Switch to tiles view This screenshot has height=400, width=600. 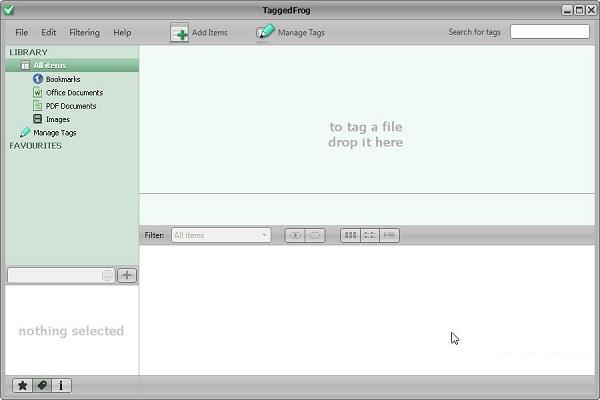370,235
